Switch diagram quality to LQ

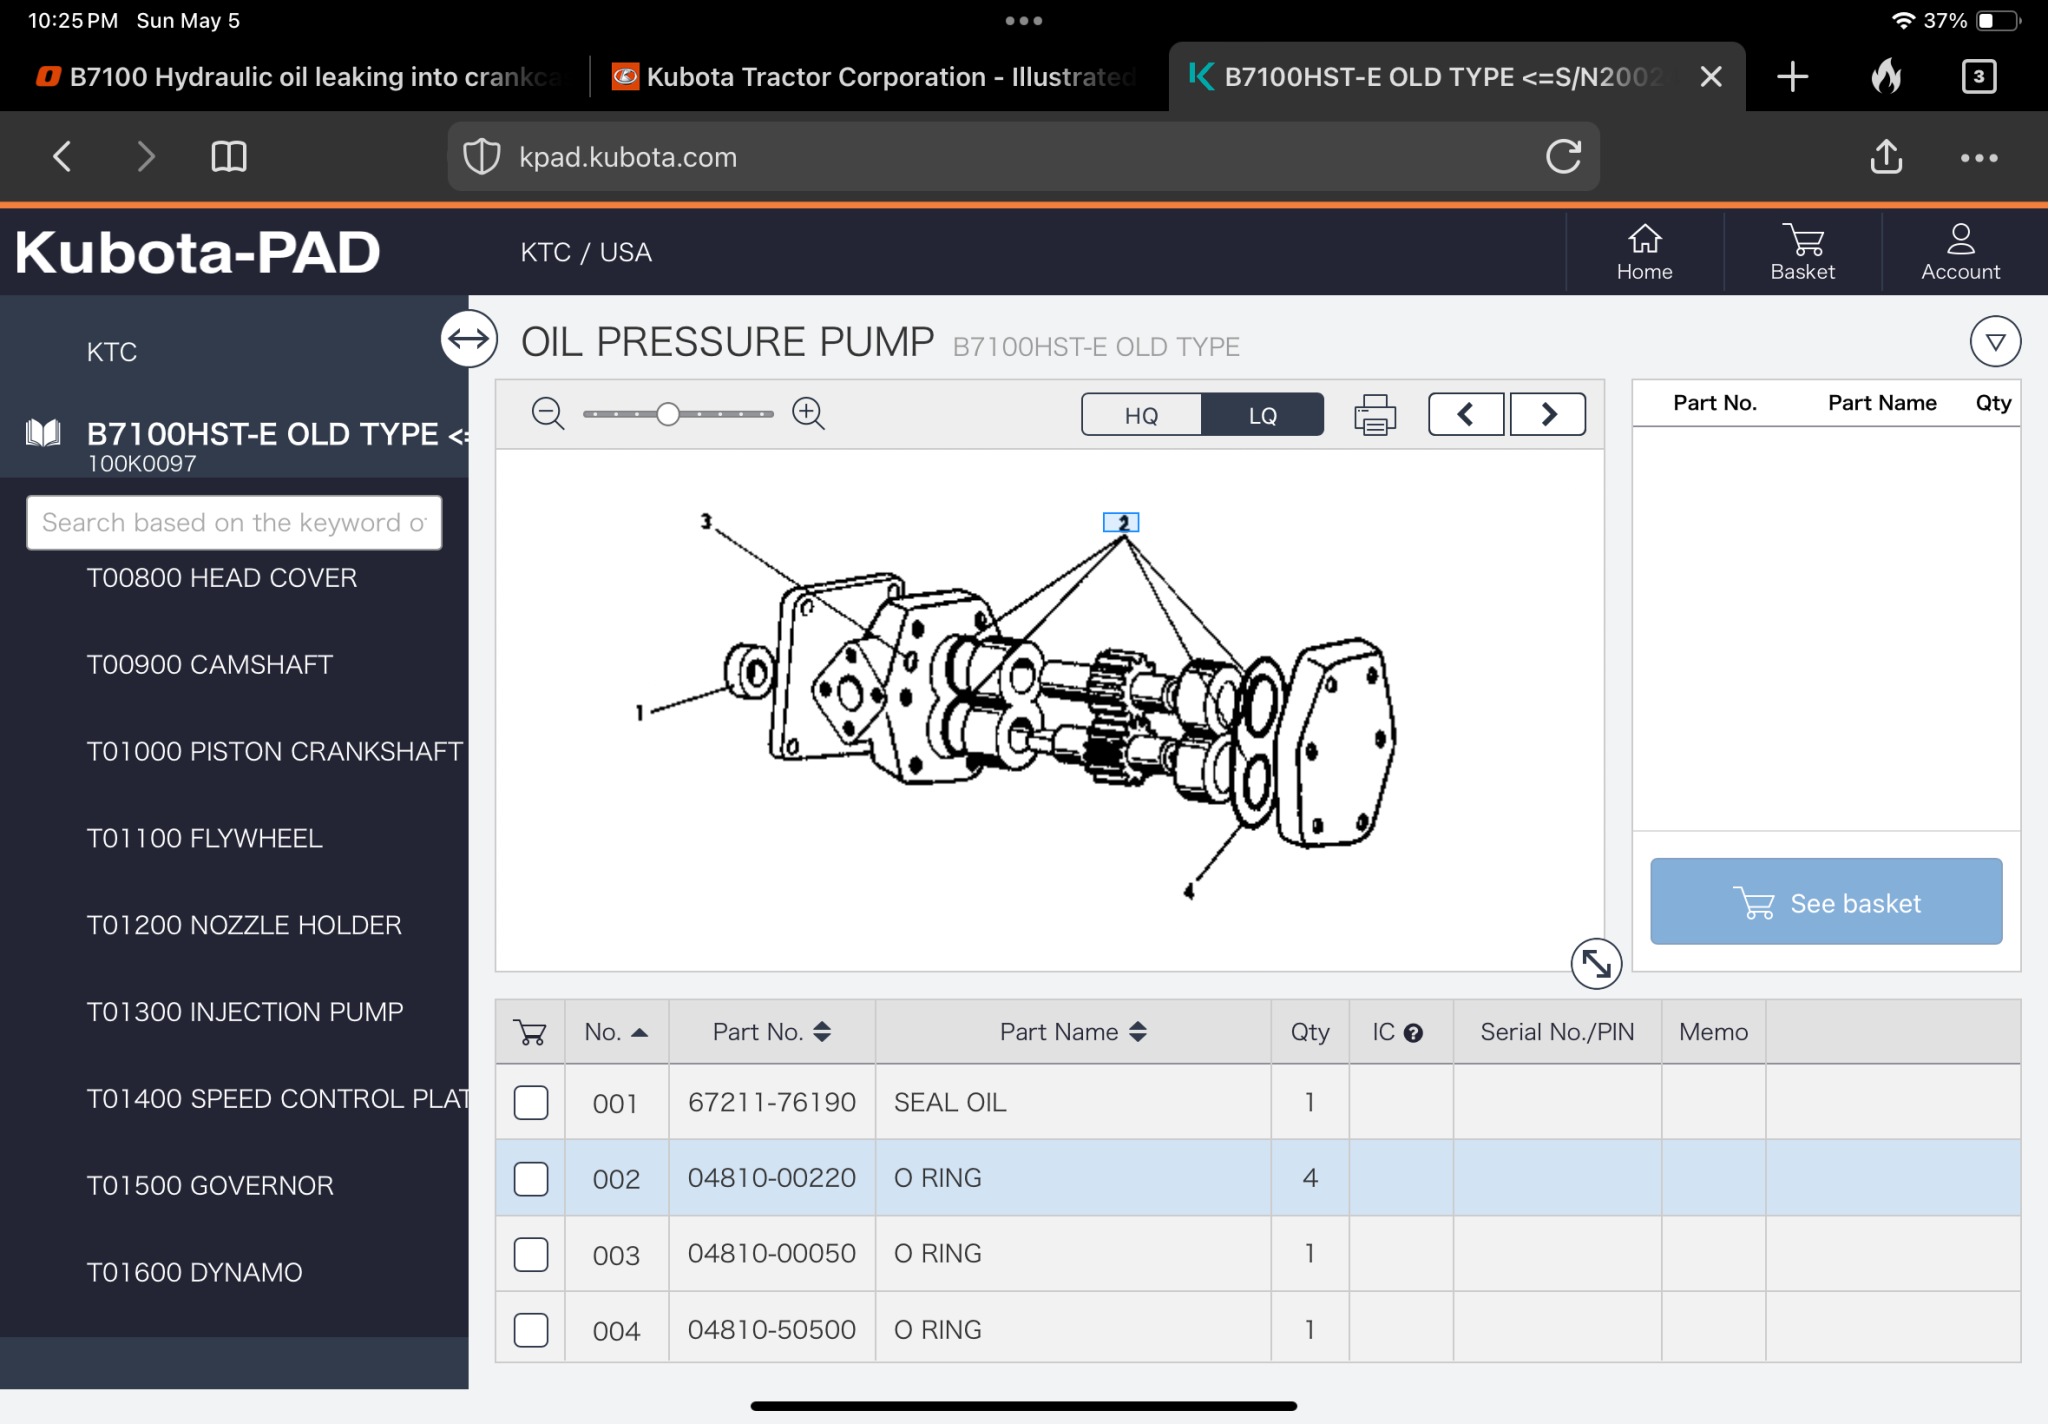click(x=1263, y=415)
